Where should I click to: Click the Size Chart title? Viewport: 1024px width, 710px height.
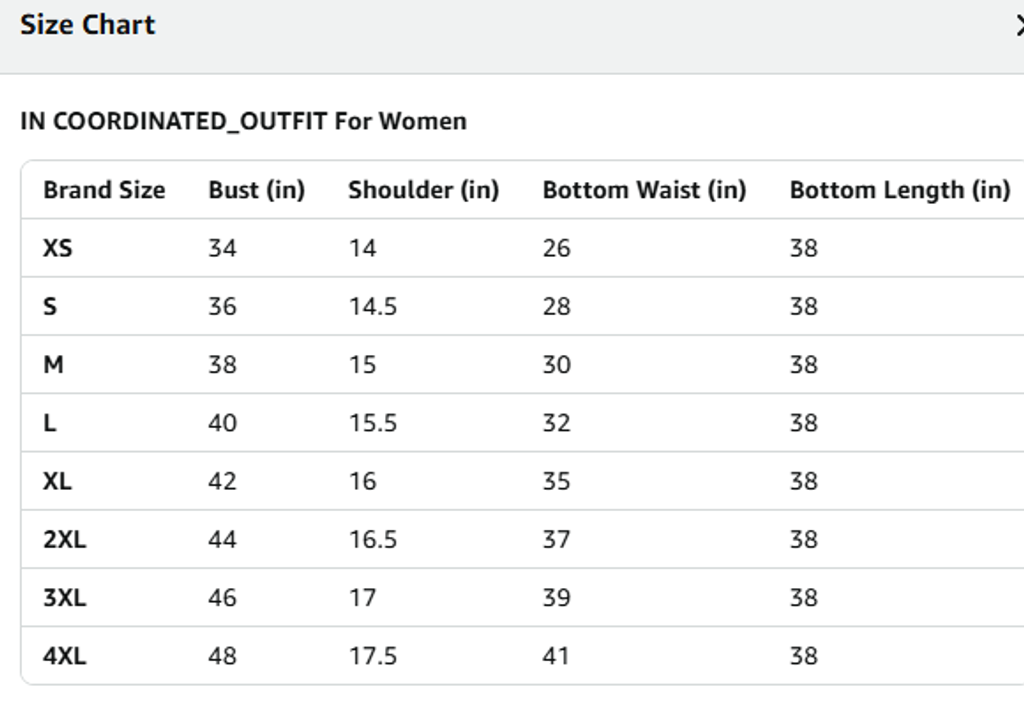coord(88,25)
